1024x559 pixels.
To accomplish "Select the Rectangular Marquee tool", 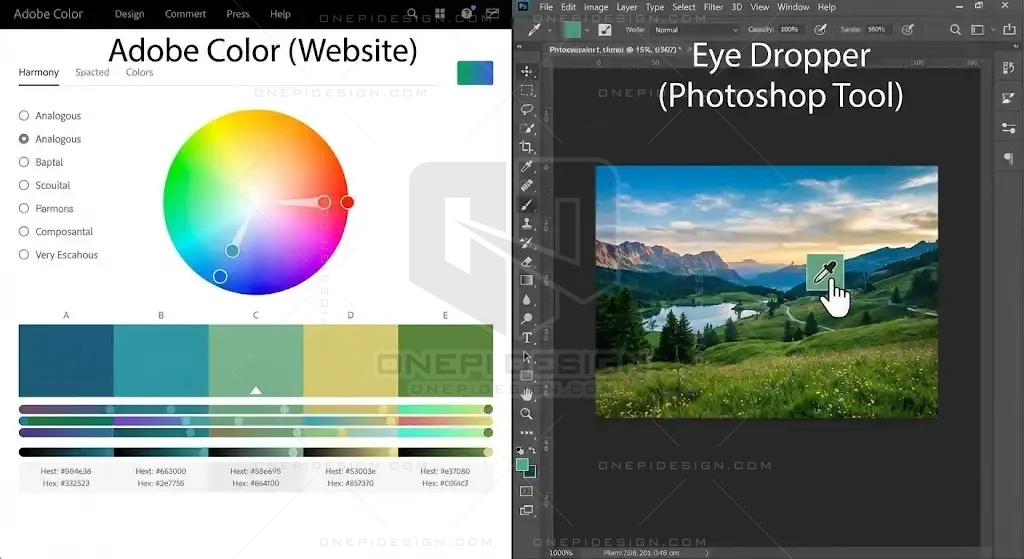I will [527, 90].
